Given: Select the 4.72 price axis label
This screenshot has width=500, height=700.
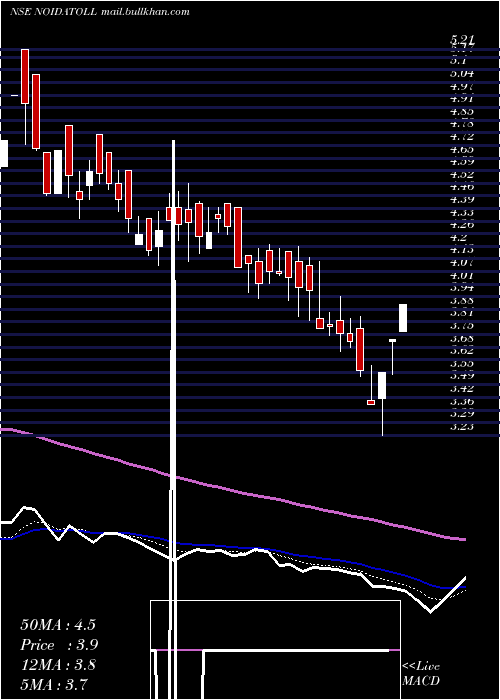Looking at the screenshot, I should click(x=462, y=137).
